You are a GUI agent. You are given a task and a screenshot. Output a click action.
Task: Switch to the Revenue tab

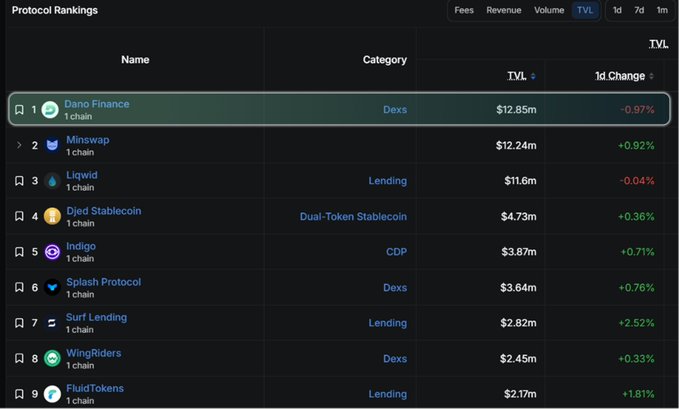[x=504, y=10]
